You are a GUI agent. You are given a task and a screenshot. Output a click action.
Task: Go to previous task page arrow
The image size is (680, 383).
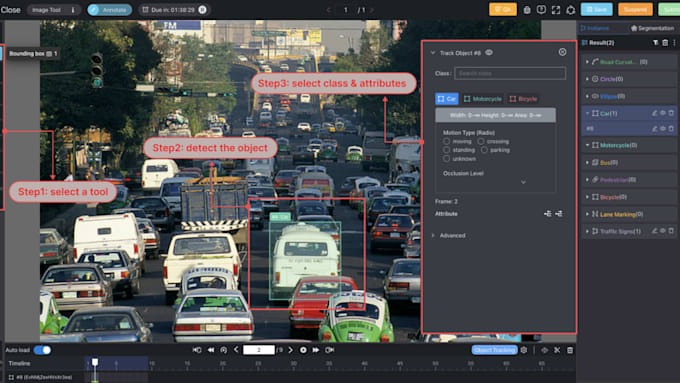click(x=328, y=10)
